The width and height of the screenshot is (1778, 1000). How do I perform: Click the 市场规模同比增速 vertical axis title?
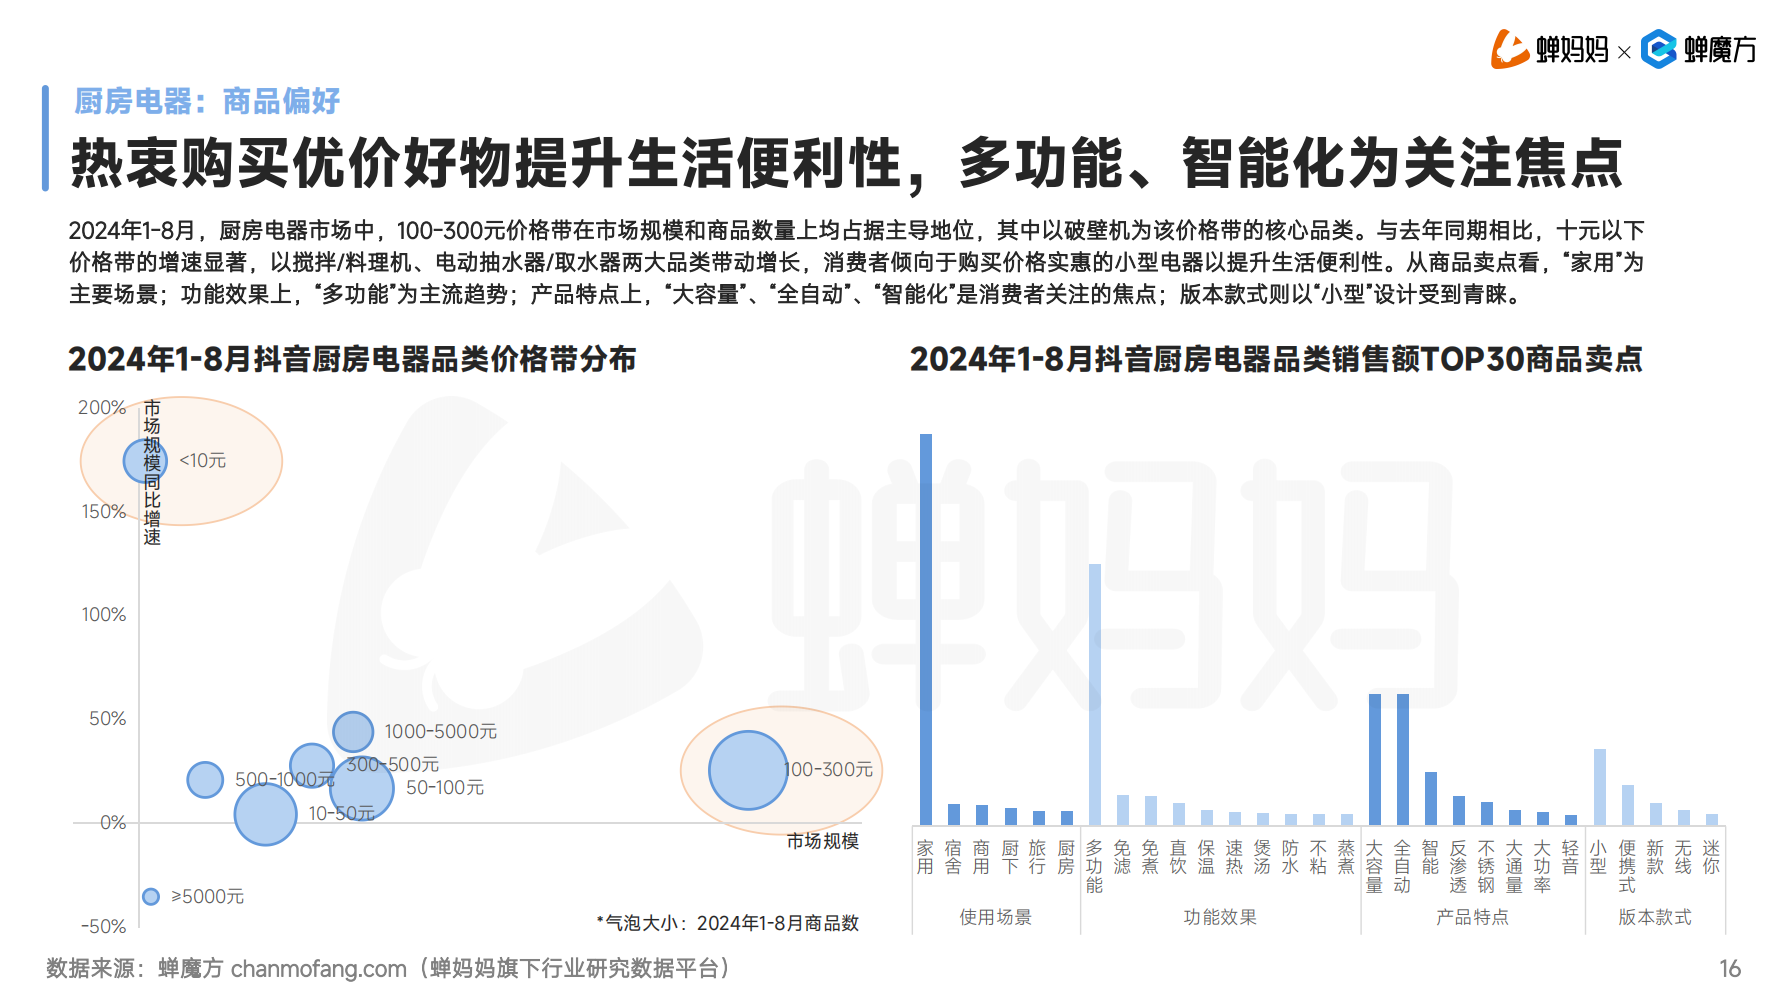coord(152,473)
